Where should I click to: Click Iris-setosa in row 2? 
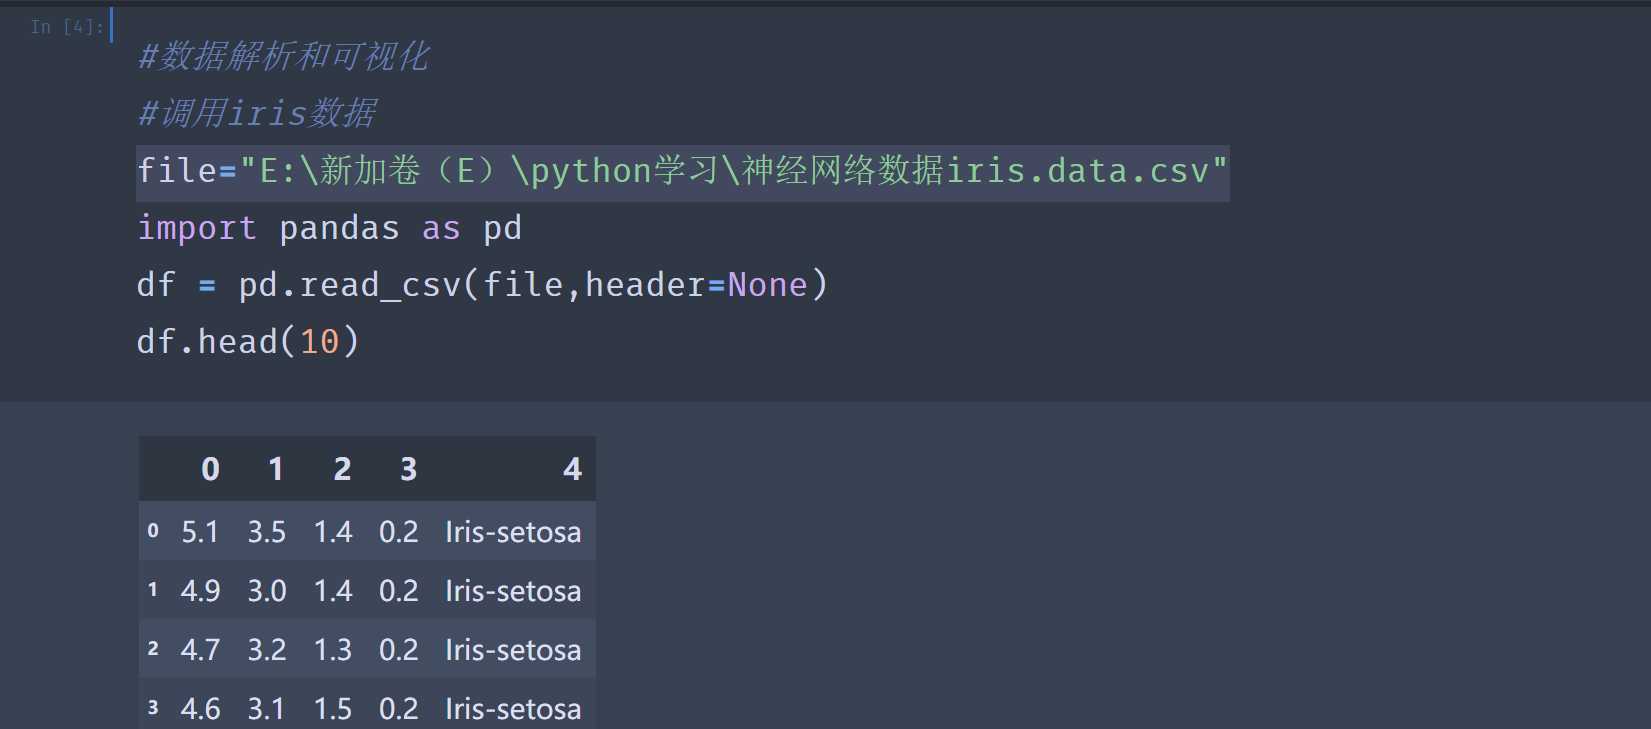(513, 650)
